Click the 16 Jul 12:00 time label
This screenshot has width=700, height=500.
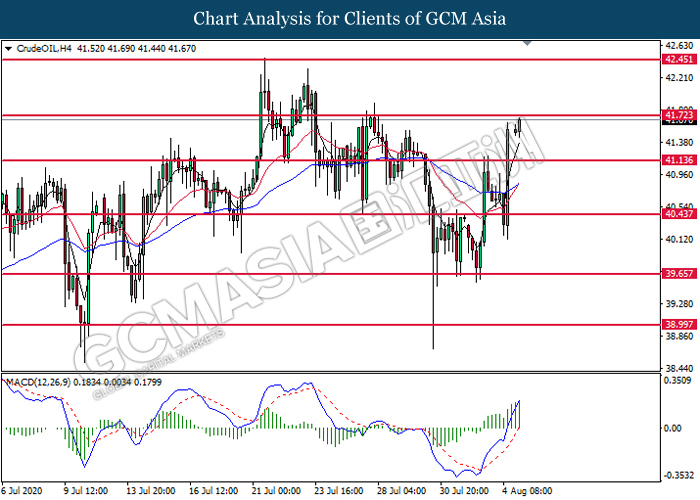[x=213, y=491]
